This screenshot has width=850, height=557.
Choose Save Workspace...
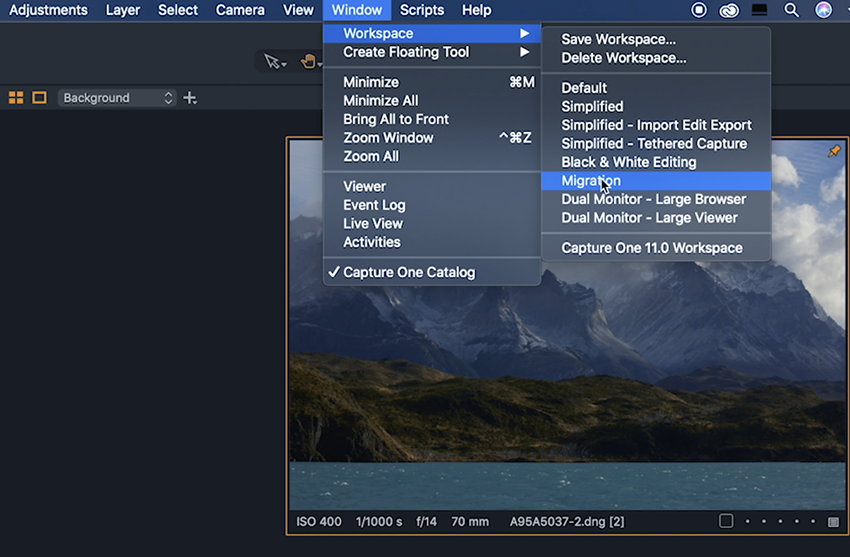pos(656,40)
